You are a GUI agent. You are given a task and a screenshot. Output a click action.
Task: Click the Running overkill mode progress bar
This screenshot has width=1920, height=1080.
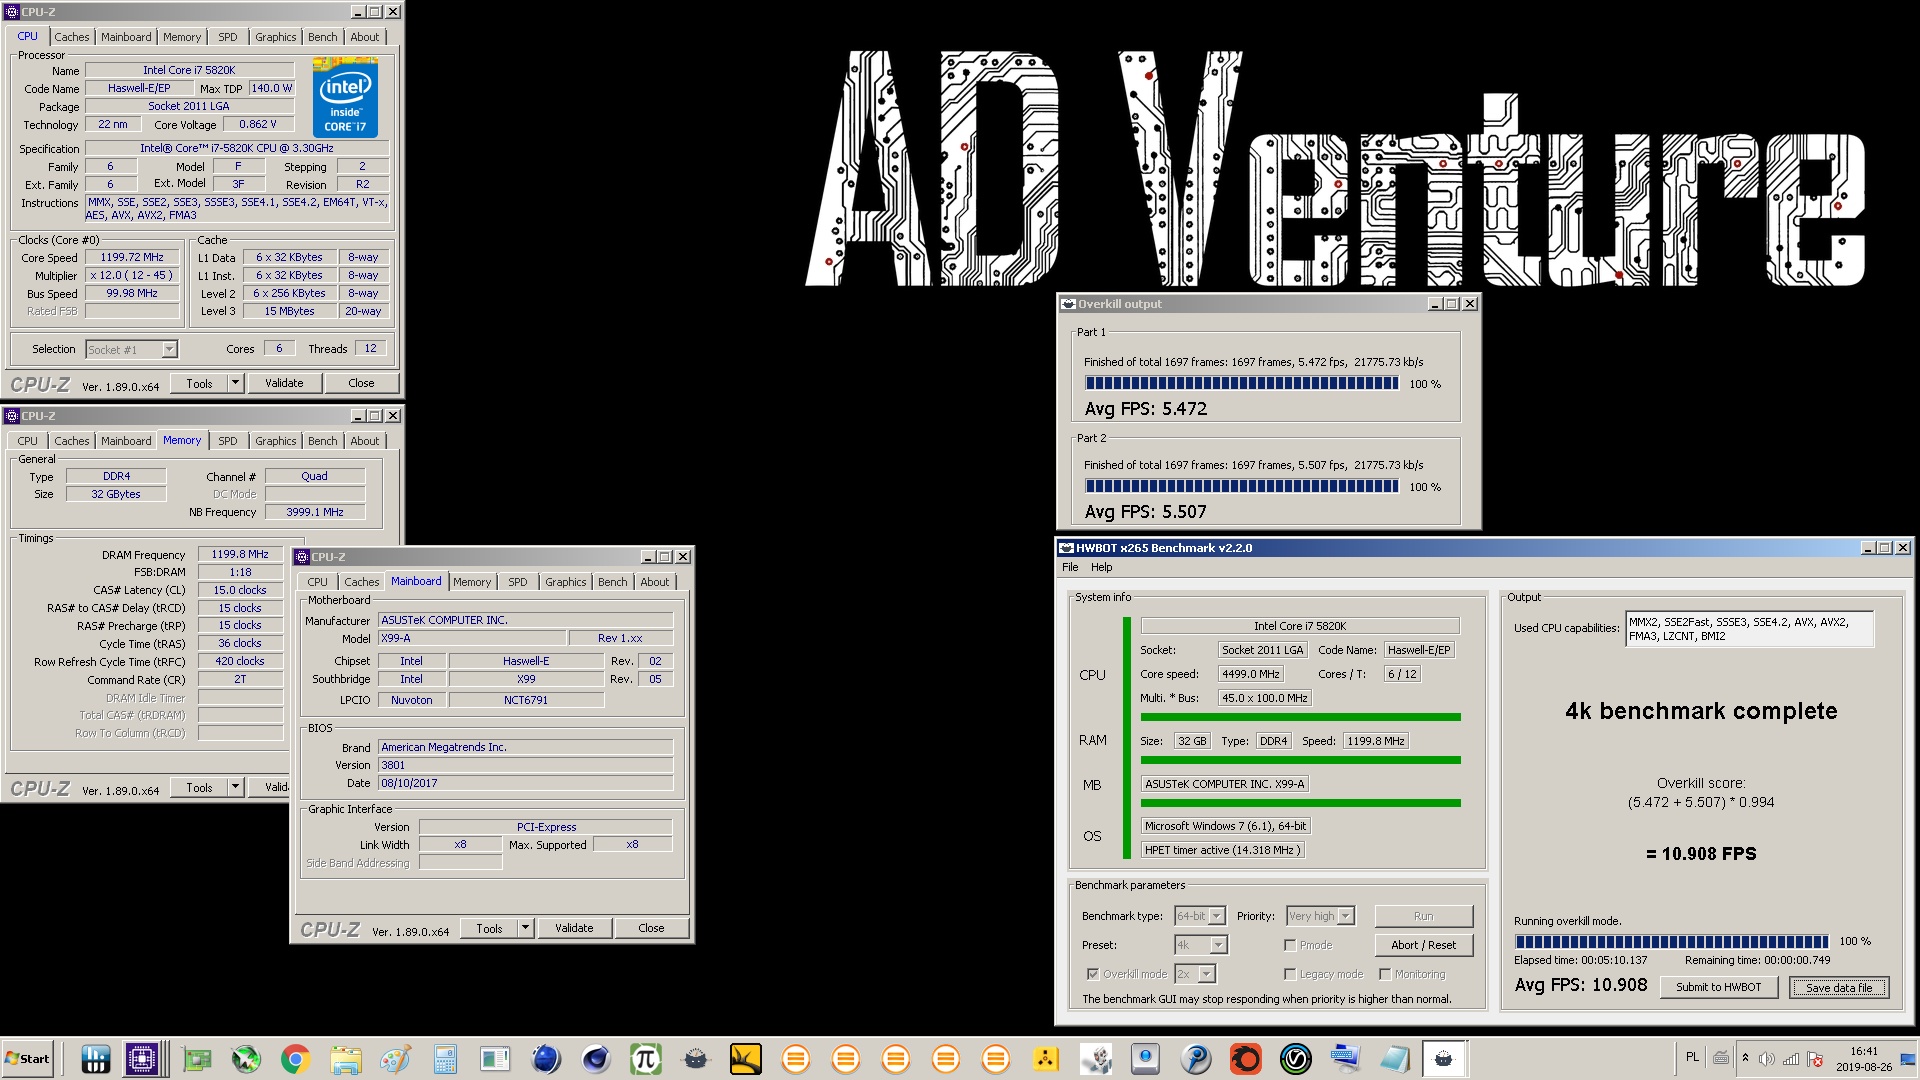(x=1671, y=942)
